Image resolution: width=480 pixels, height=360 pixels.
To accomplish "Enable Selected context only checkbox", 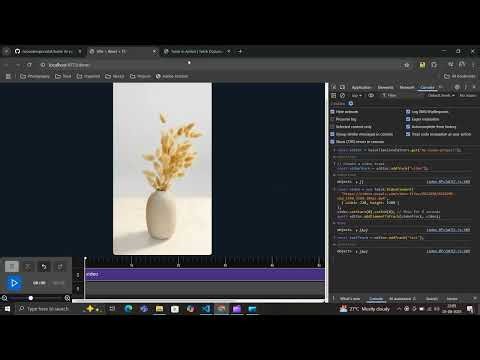I will click(x=332, y=127).
